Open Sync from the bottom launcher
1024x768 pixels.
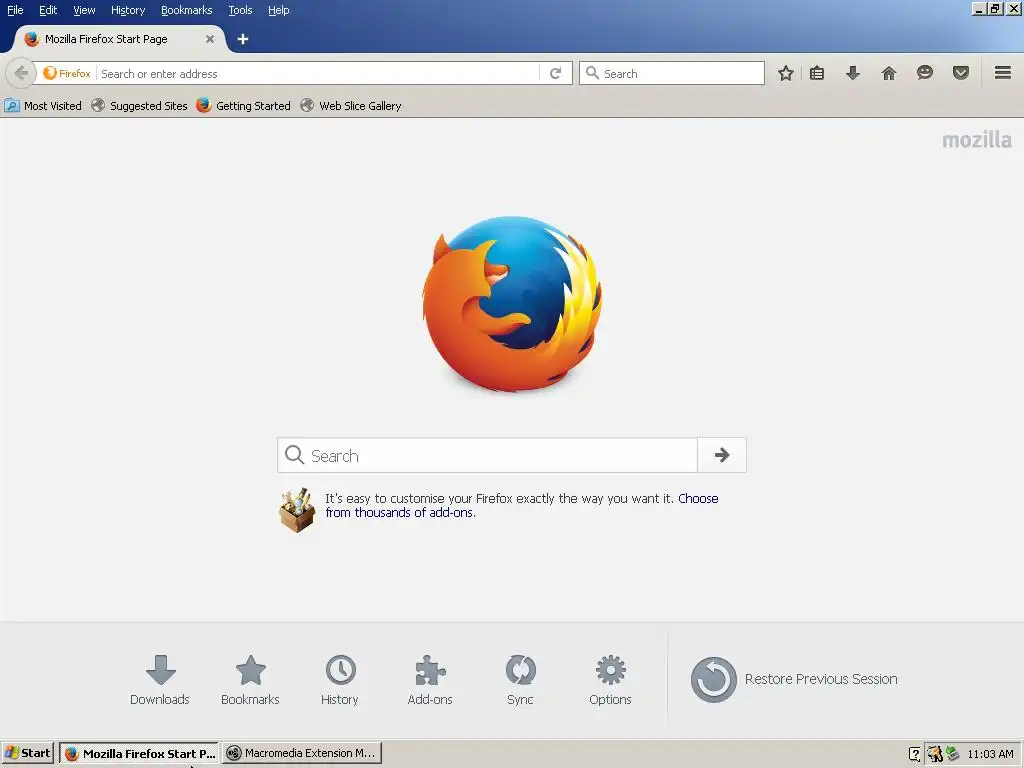pos(520,680)
